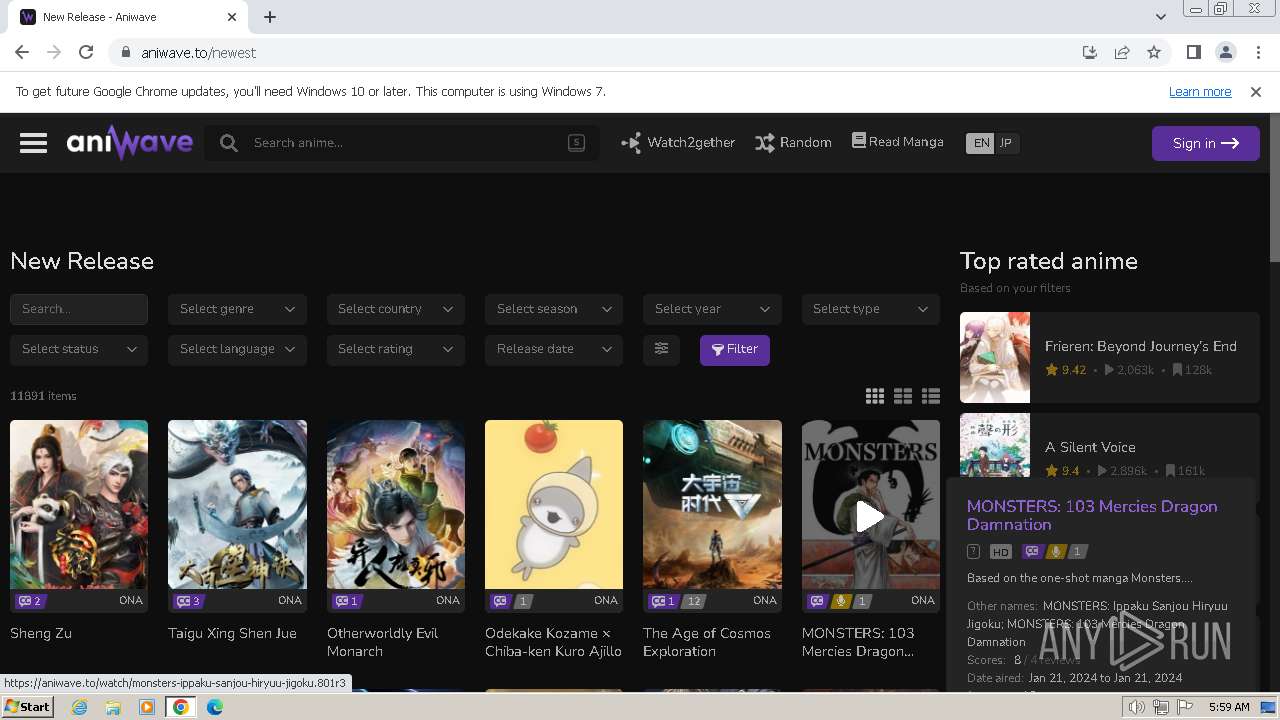Play MONSTERS 103 Mercies poster
Screen dimensions: 1280x720
click(x=870, y=516)
